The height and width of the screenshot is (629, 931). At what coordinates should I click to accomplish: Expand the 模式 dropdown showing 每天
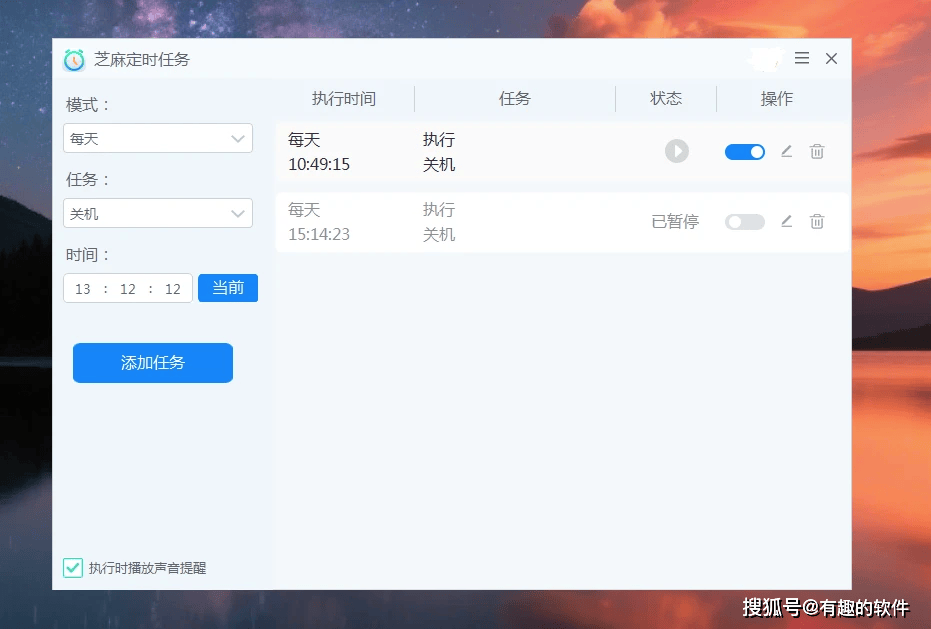tap(158, 139)
